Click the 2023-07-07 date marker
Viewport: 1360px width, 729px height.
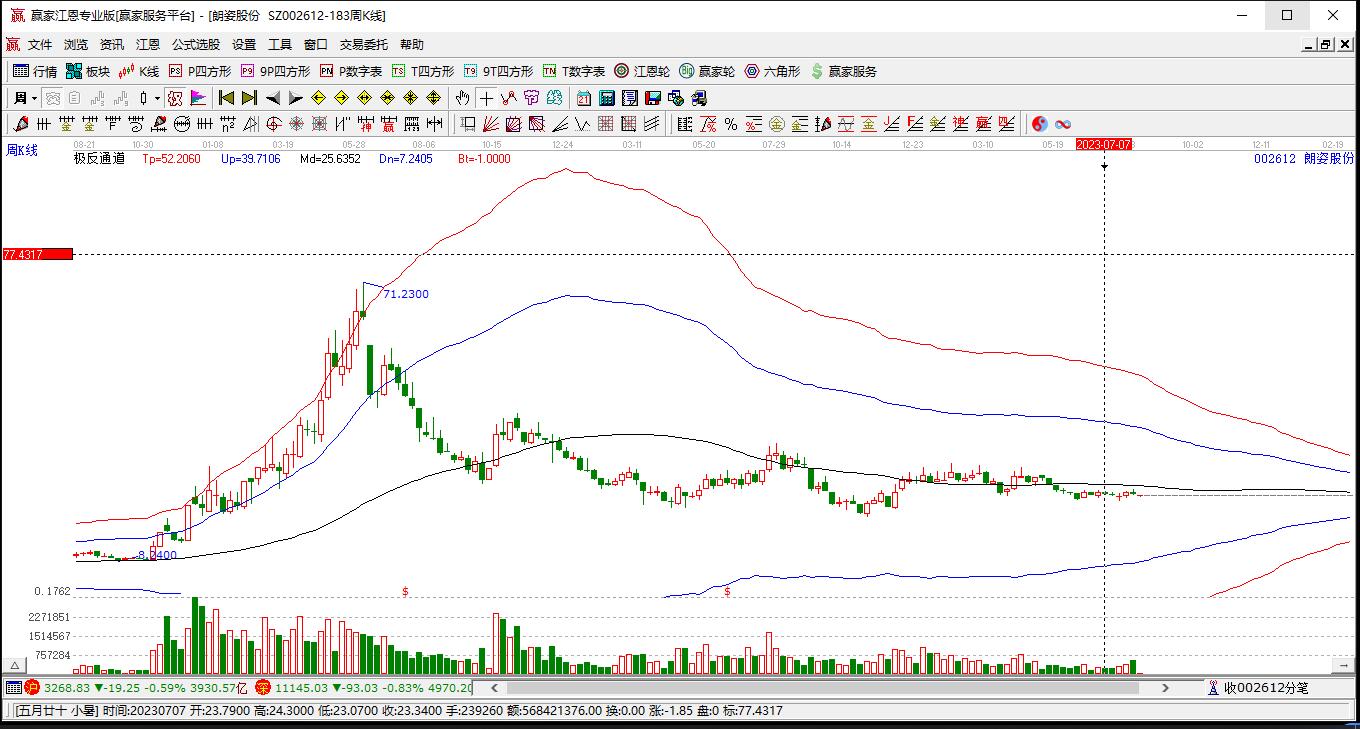(1104, 144)
